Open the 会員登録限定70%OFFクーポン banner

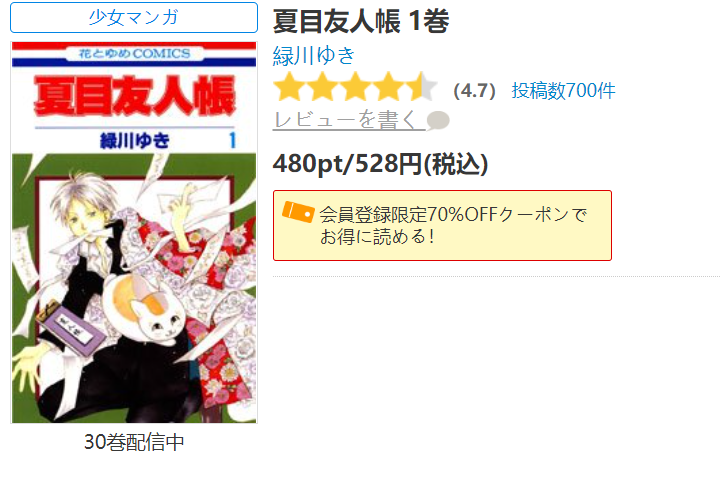[x=442, y=225]
